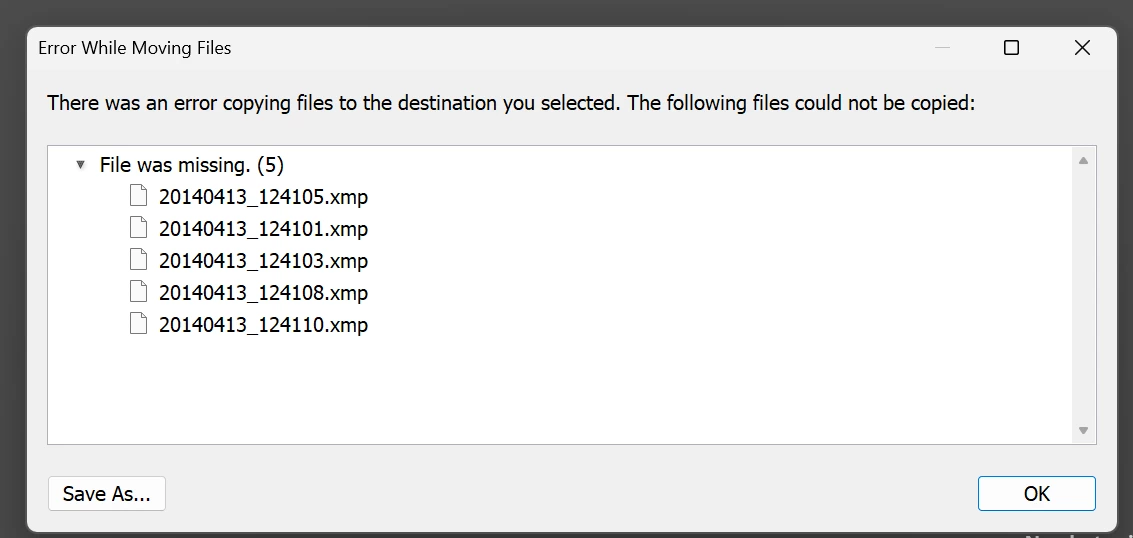This screenshot has width=1133, height=538.
Task: Click file icon beside 20140413_124101.xmp
Action: (139, 228)
